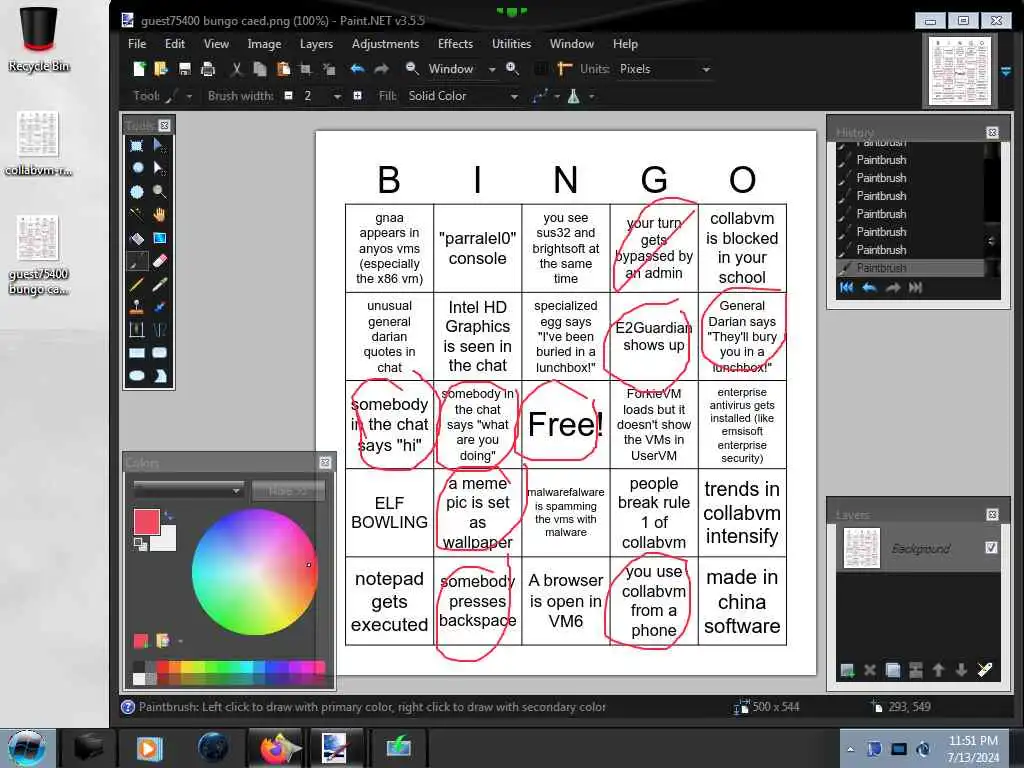This screenshot has width=1024, height=768.
Task: Click the More button in Colors panel
Action: click(x=288, y=490)
